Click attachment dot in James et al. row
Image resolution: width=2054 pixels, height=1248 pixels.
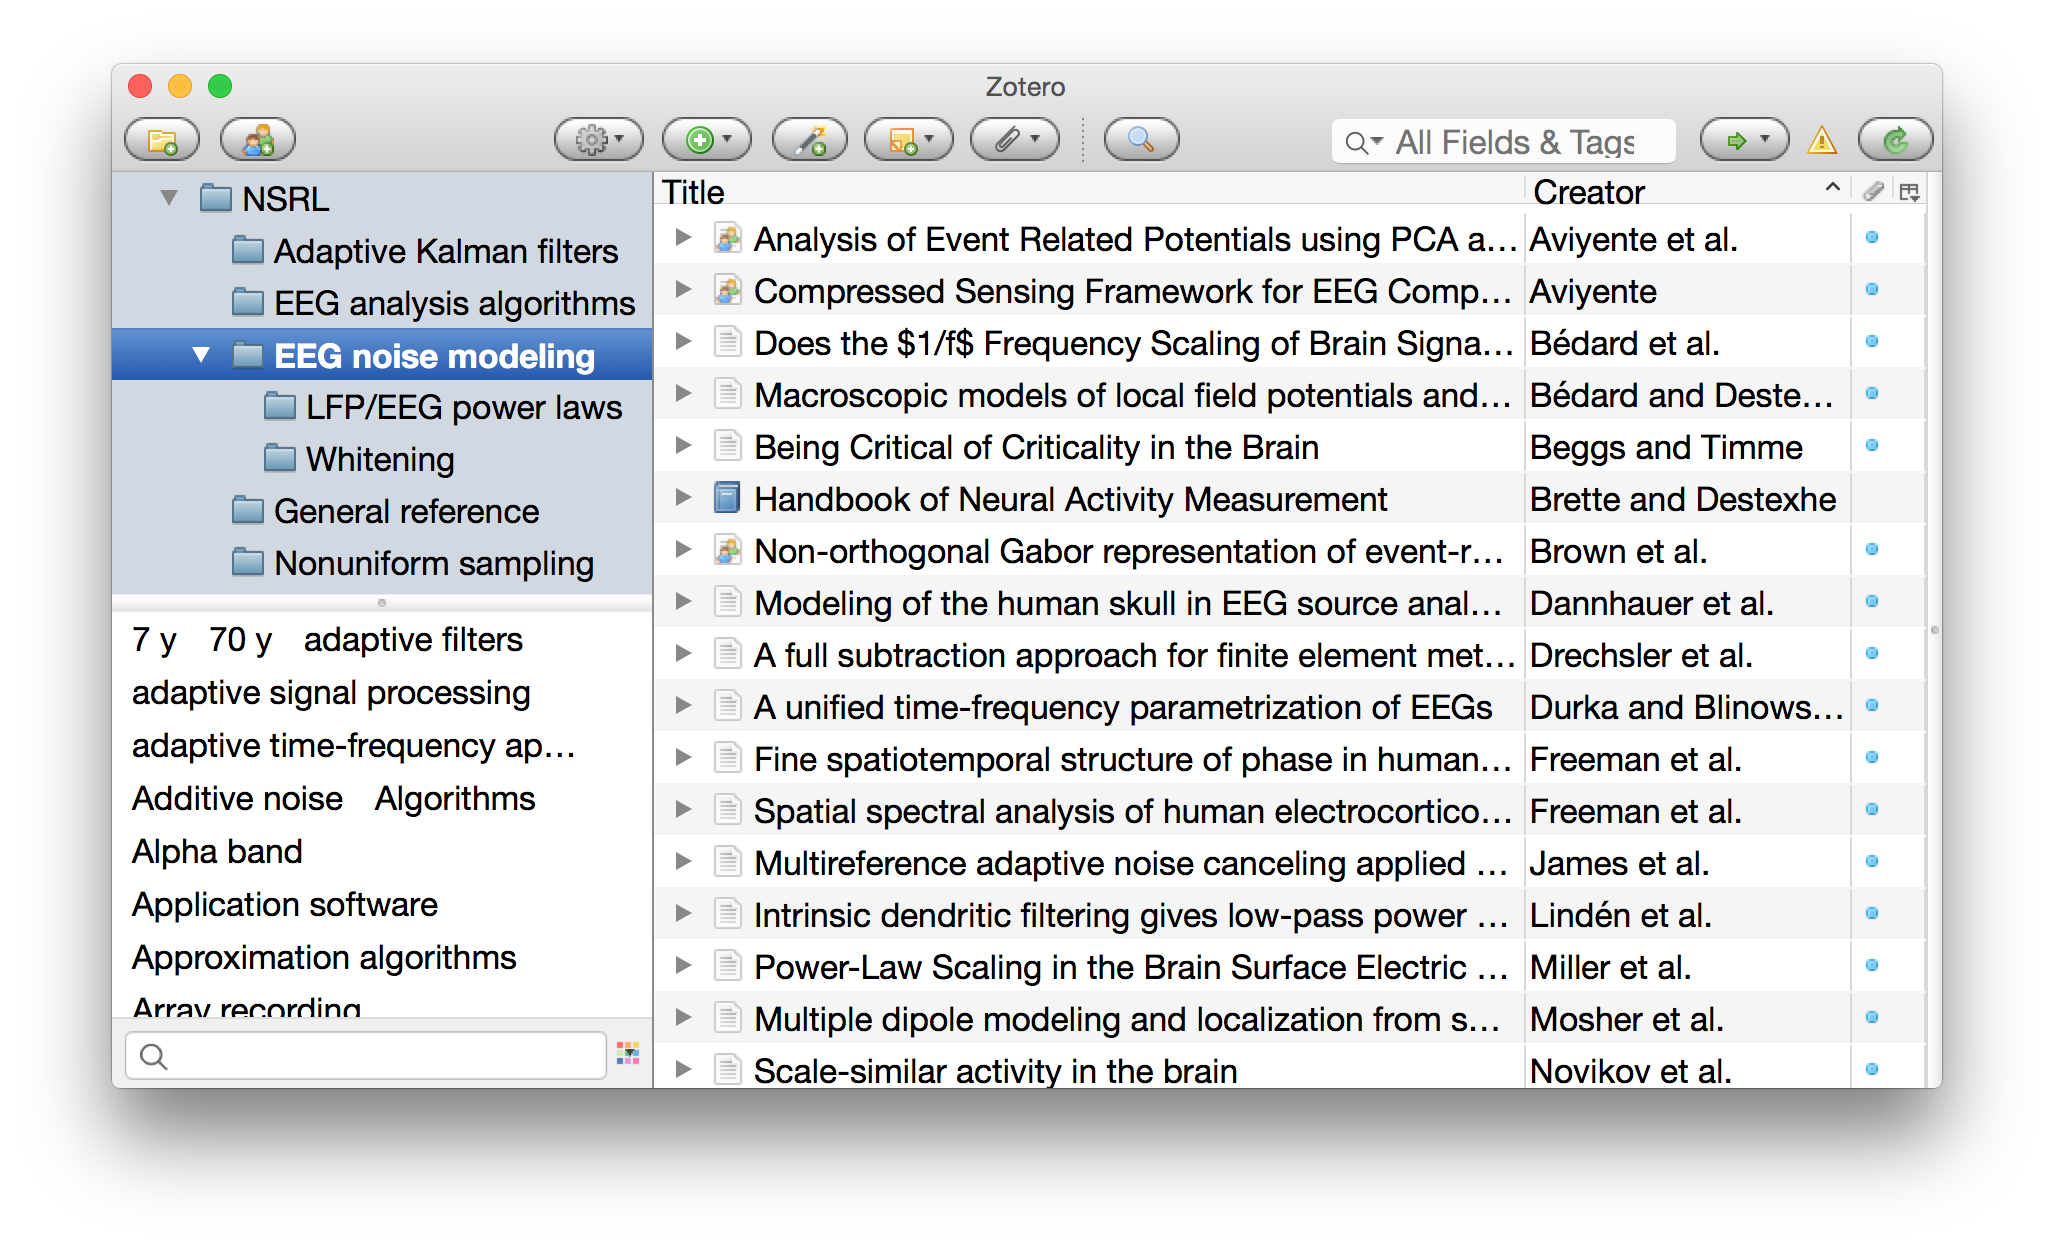(1872, 862)
